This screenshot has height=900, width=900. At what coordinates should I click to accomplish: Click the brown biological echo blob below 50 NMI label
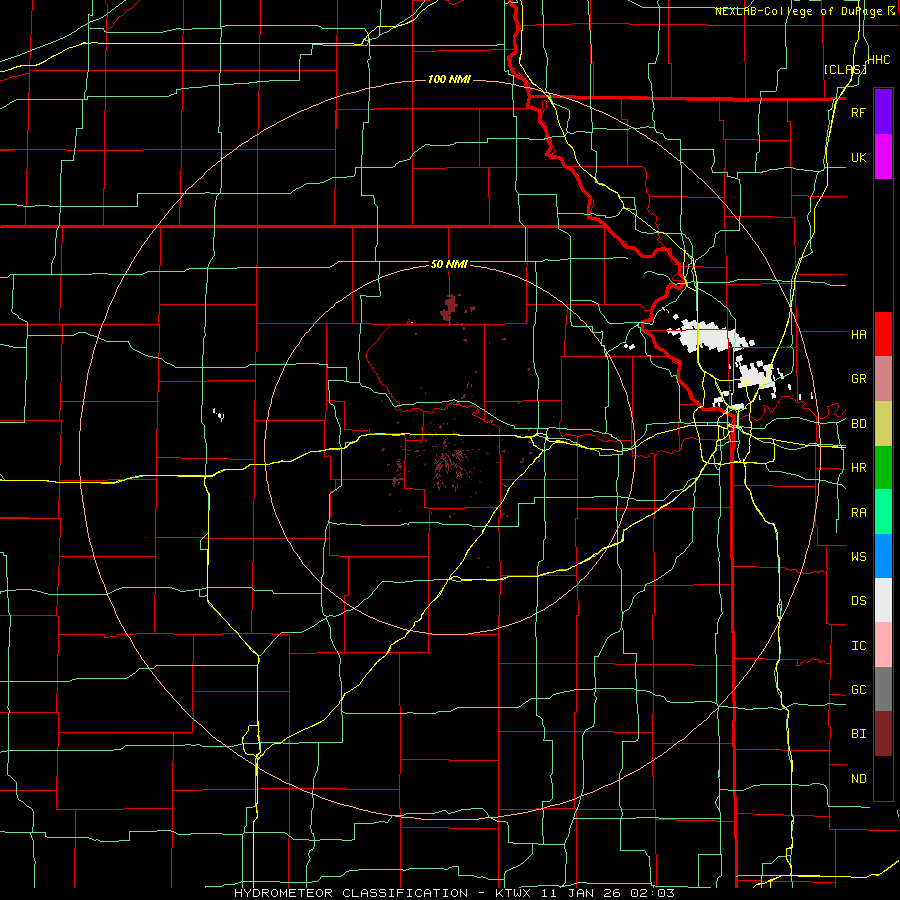pos(449,308)
